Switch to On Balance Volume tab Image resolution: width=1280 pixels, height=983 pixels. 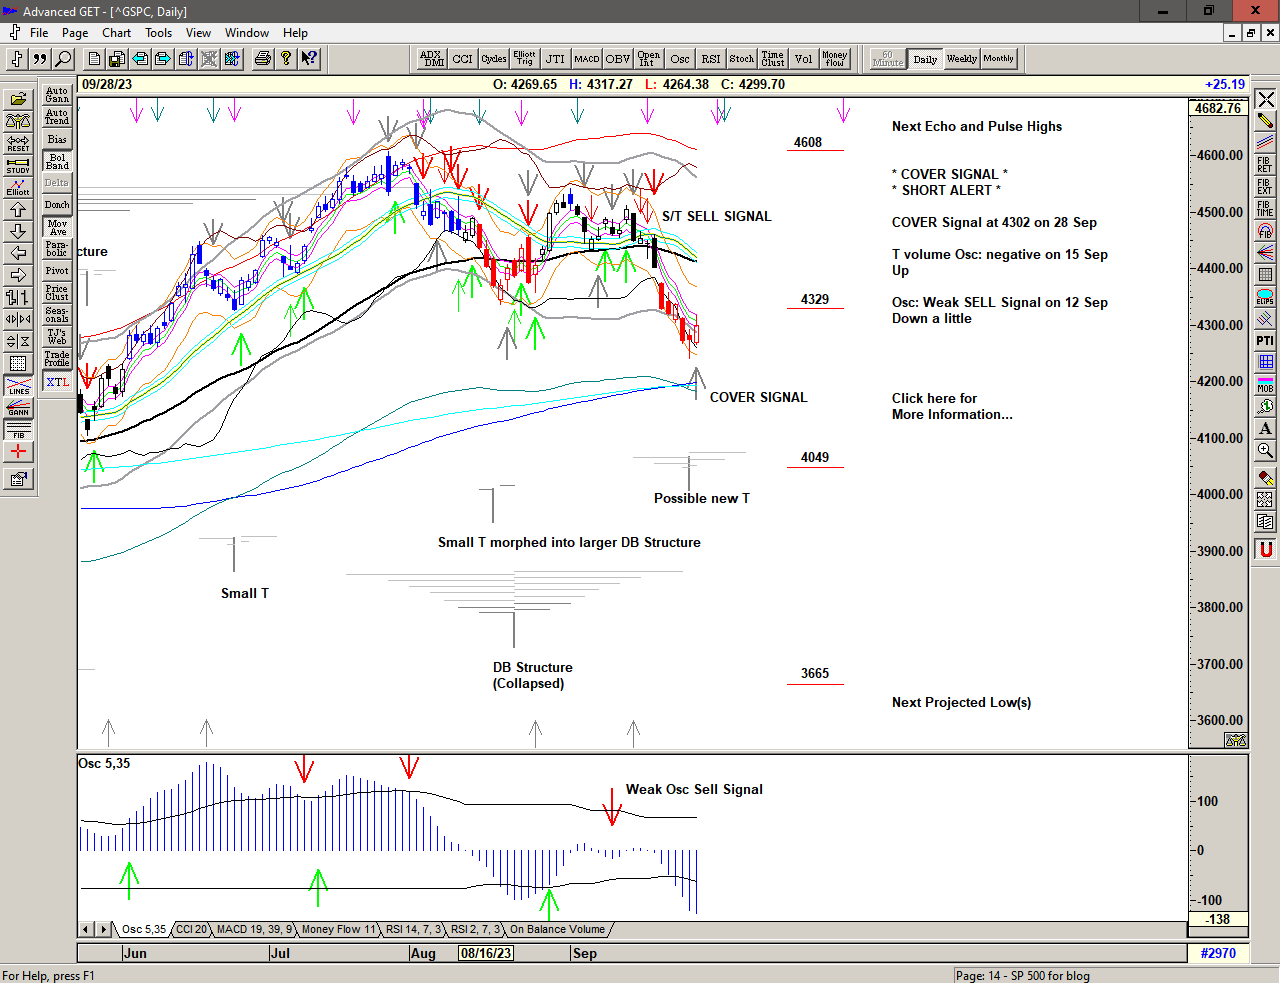[x=557, y=929]
